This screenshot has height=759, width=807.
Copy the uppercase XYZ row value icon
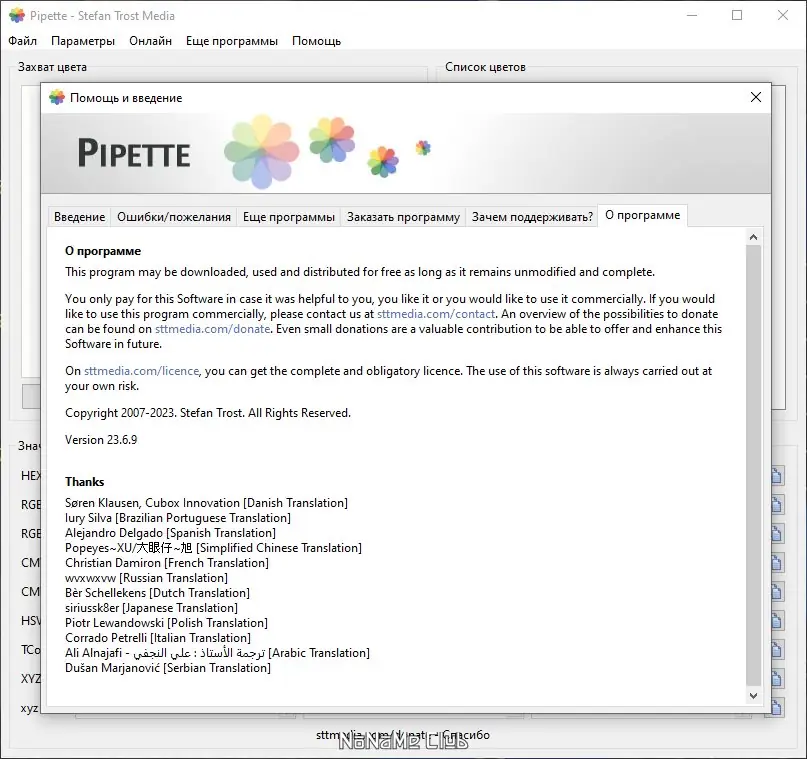coord(777,679)
